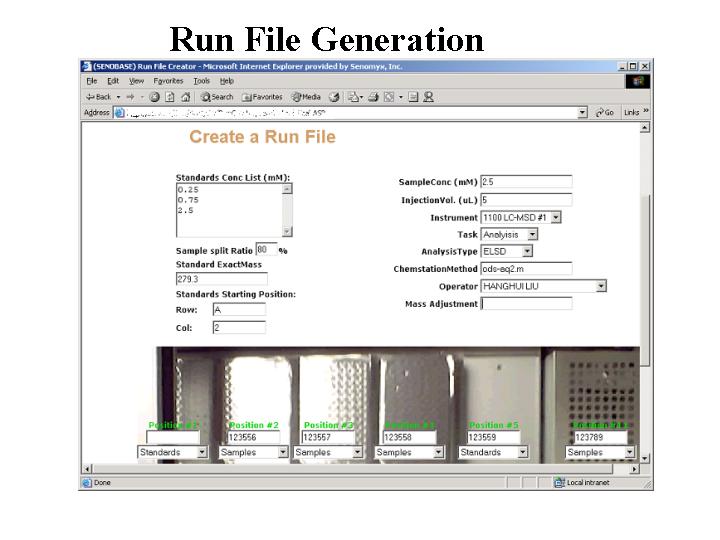
Task: Click the Standard ExactMass field
Action: click(x=222, y=279)
